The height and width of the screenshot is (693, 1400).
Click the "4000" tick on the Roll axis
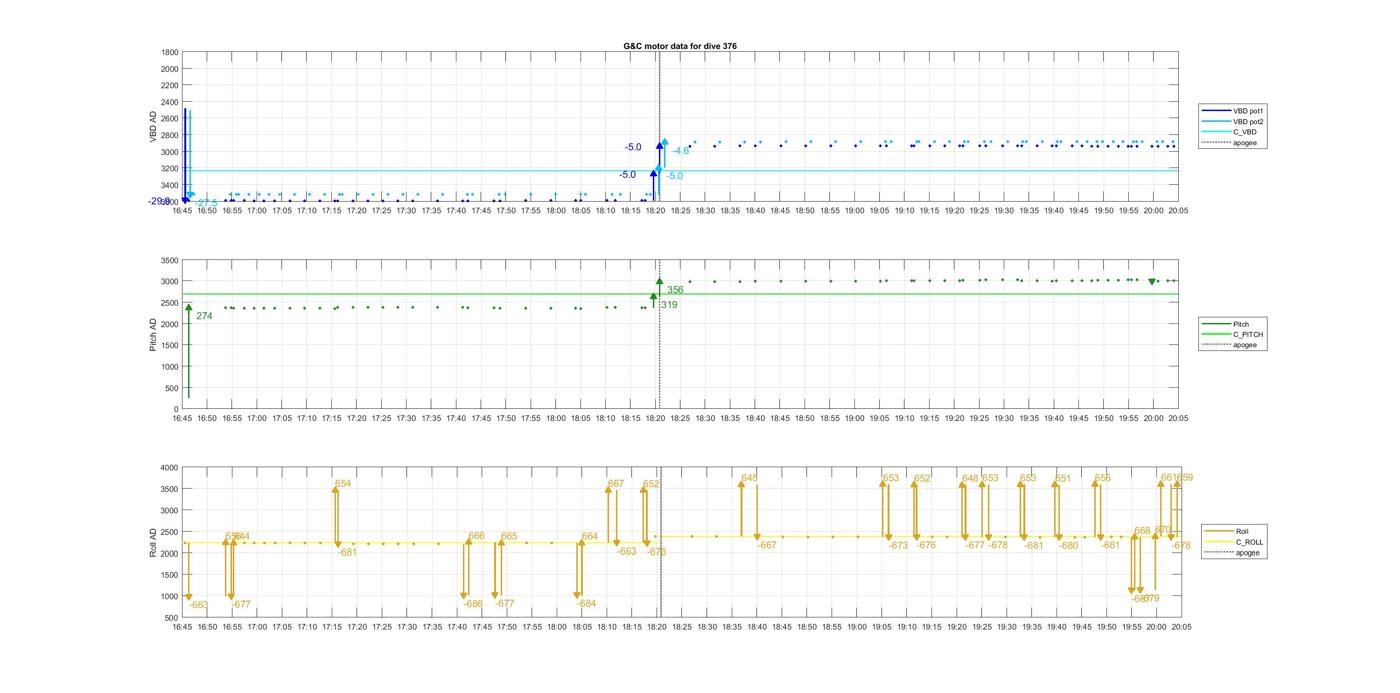pyautogui.click(x=168, y=468)
